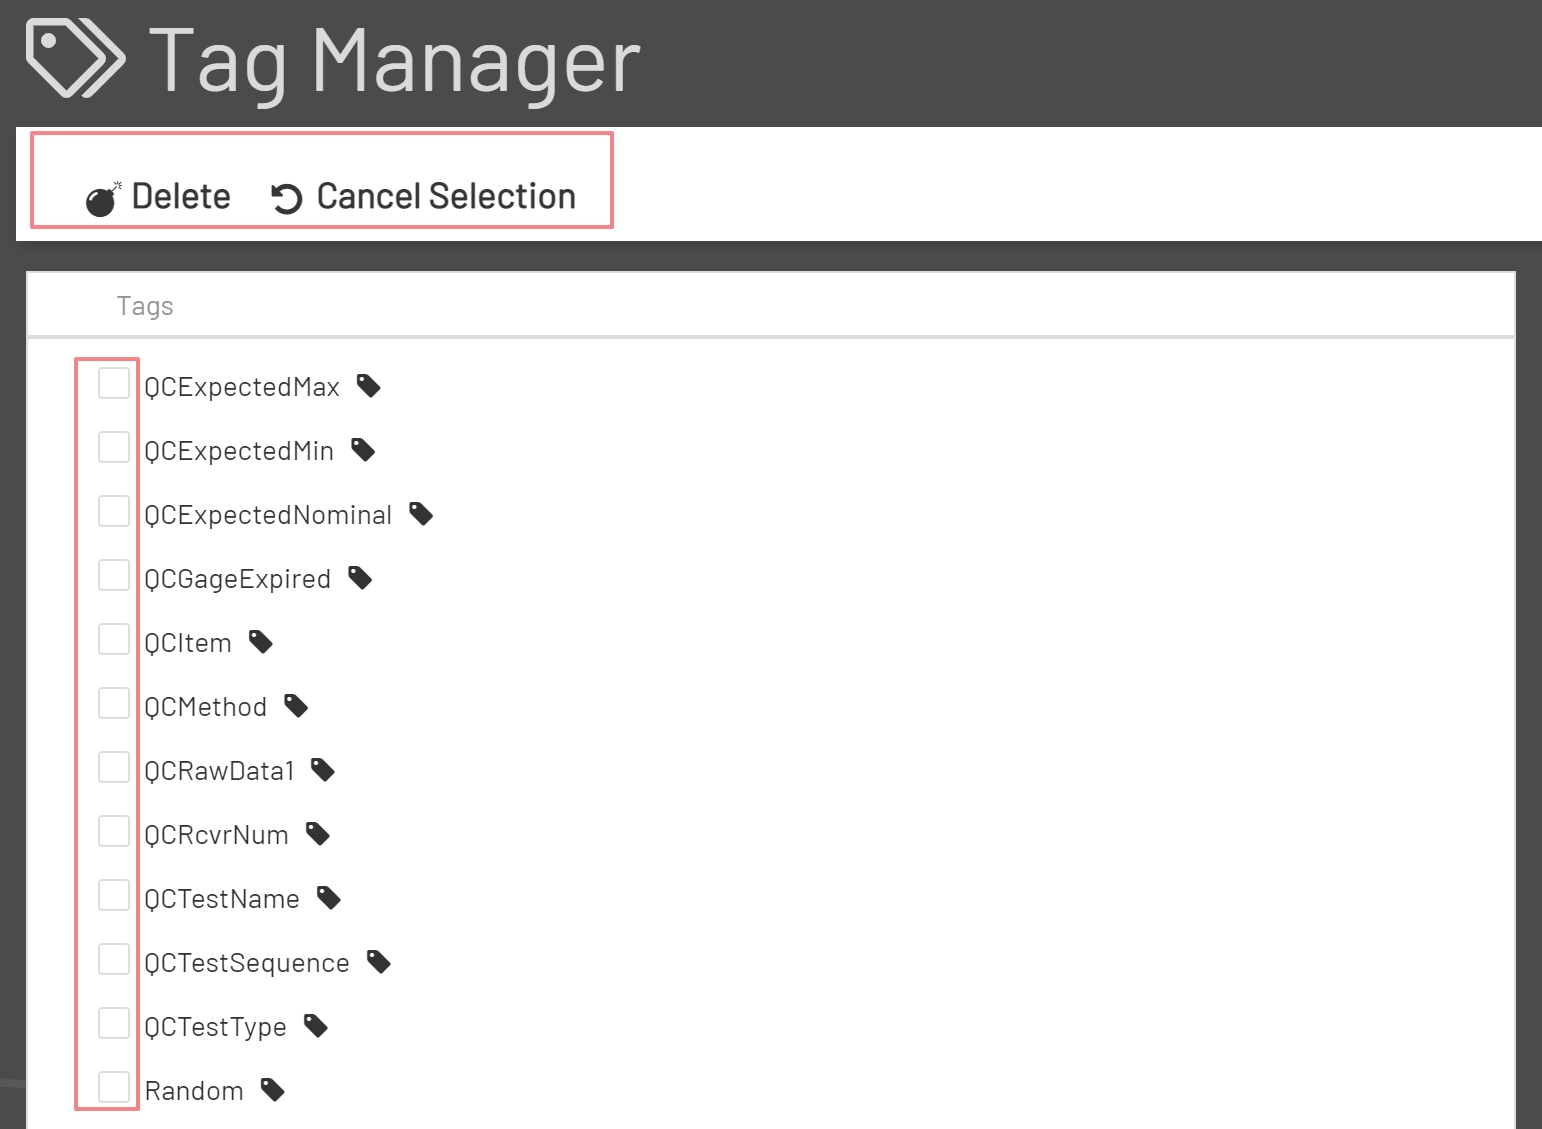Click the Delete button label
The width and height of the screenshot is (1542, 1129).
[x=181, y=197]
